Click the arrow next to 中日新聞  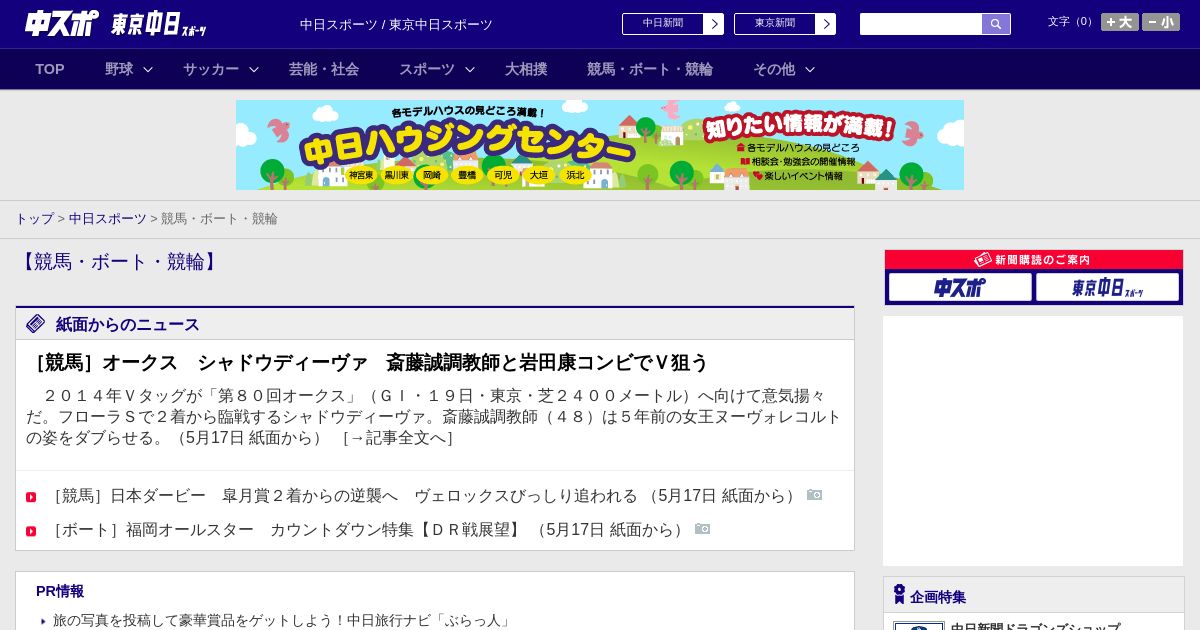(714, 24)
